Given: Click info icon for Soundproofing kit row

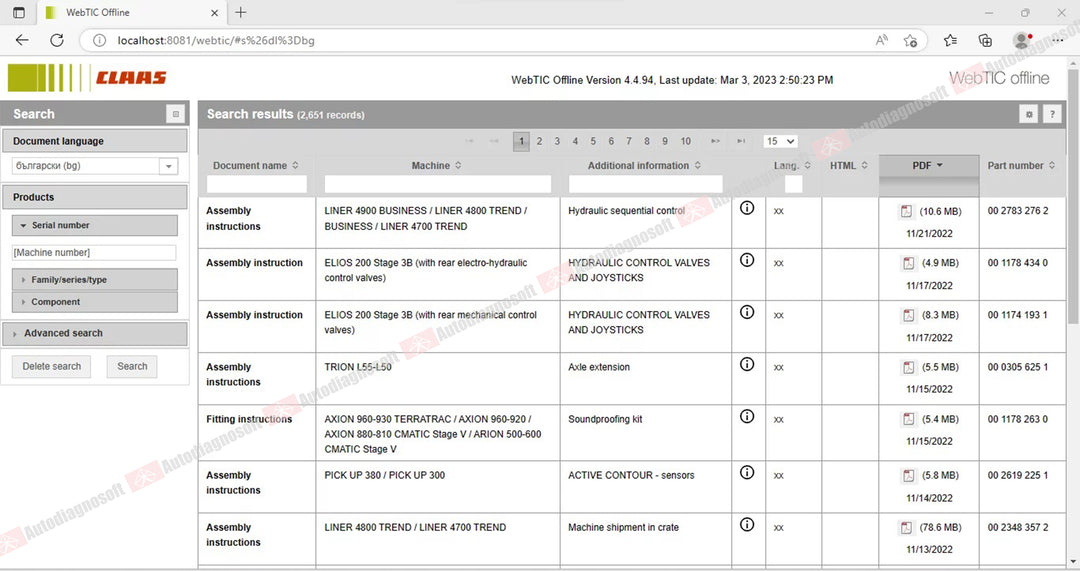Looking at the screenshot, I should [747, 417].
